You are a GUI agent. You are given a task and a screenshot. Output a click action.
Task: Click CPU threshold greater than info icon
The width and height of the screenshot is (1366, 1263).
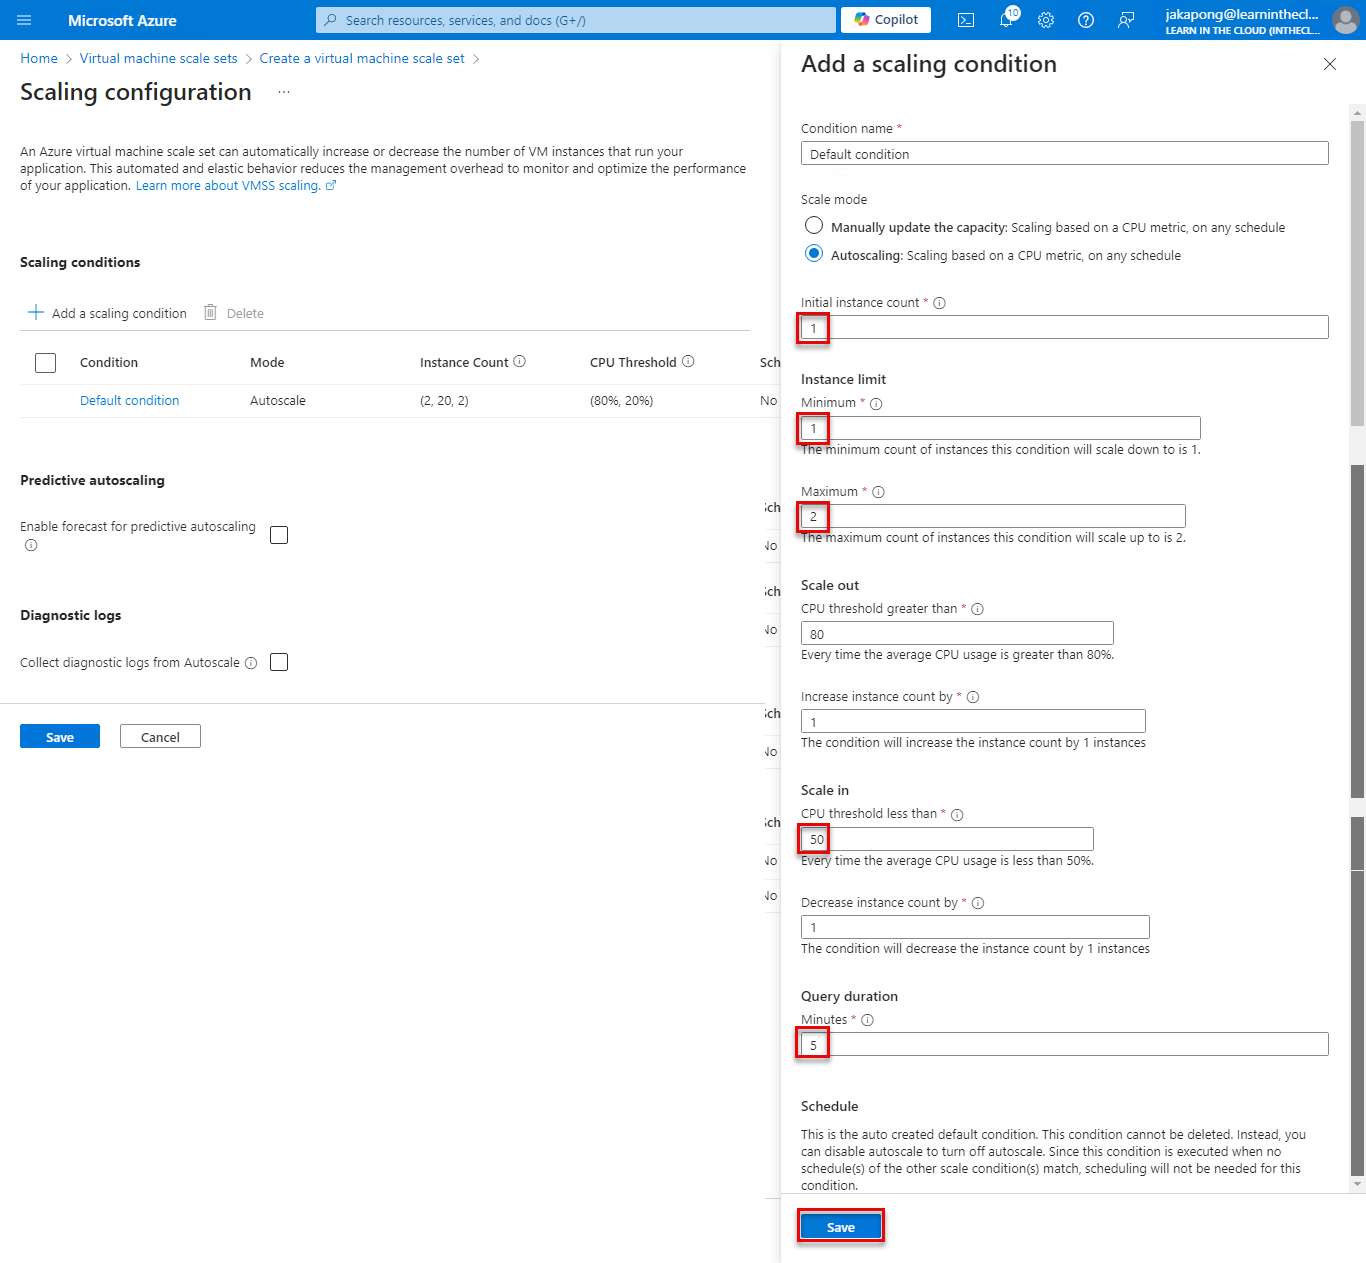(x=977, y=609)
